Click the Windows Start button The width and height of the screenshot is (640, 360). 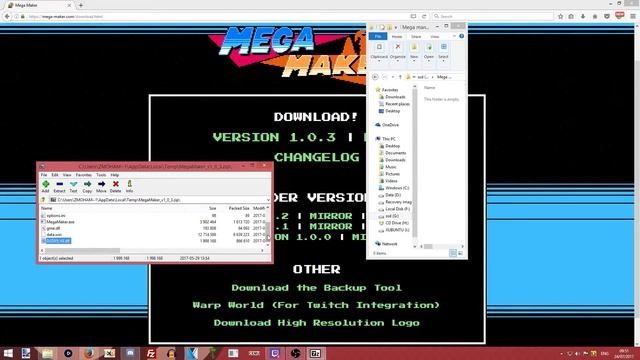8,353
